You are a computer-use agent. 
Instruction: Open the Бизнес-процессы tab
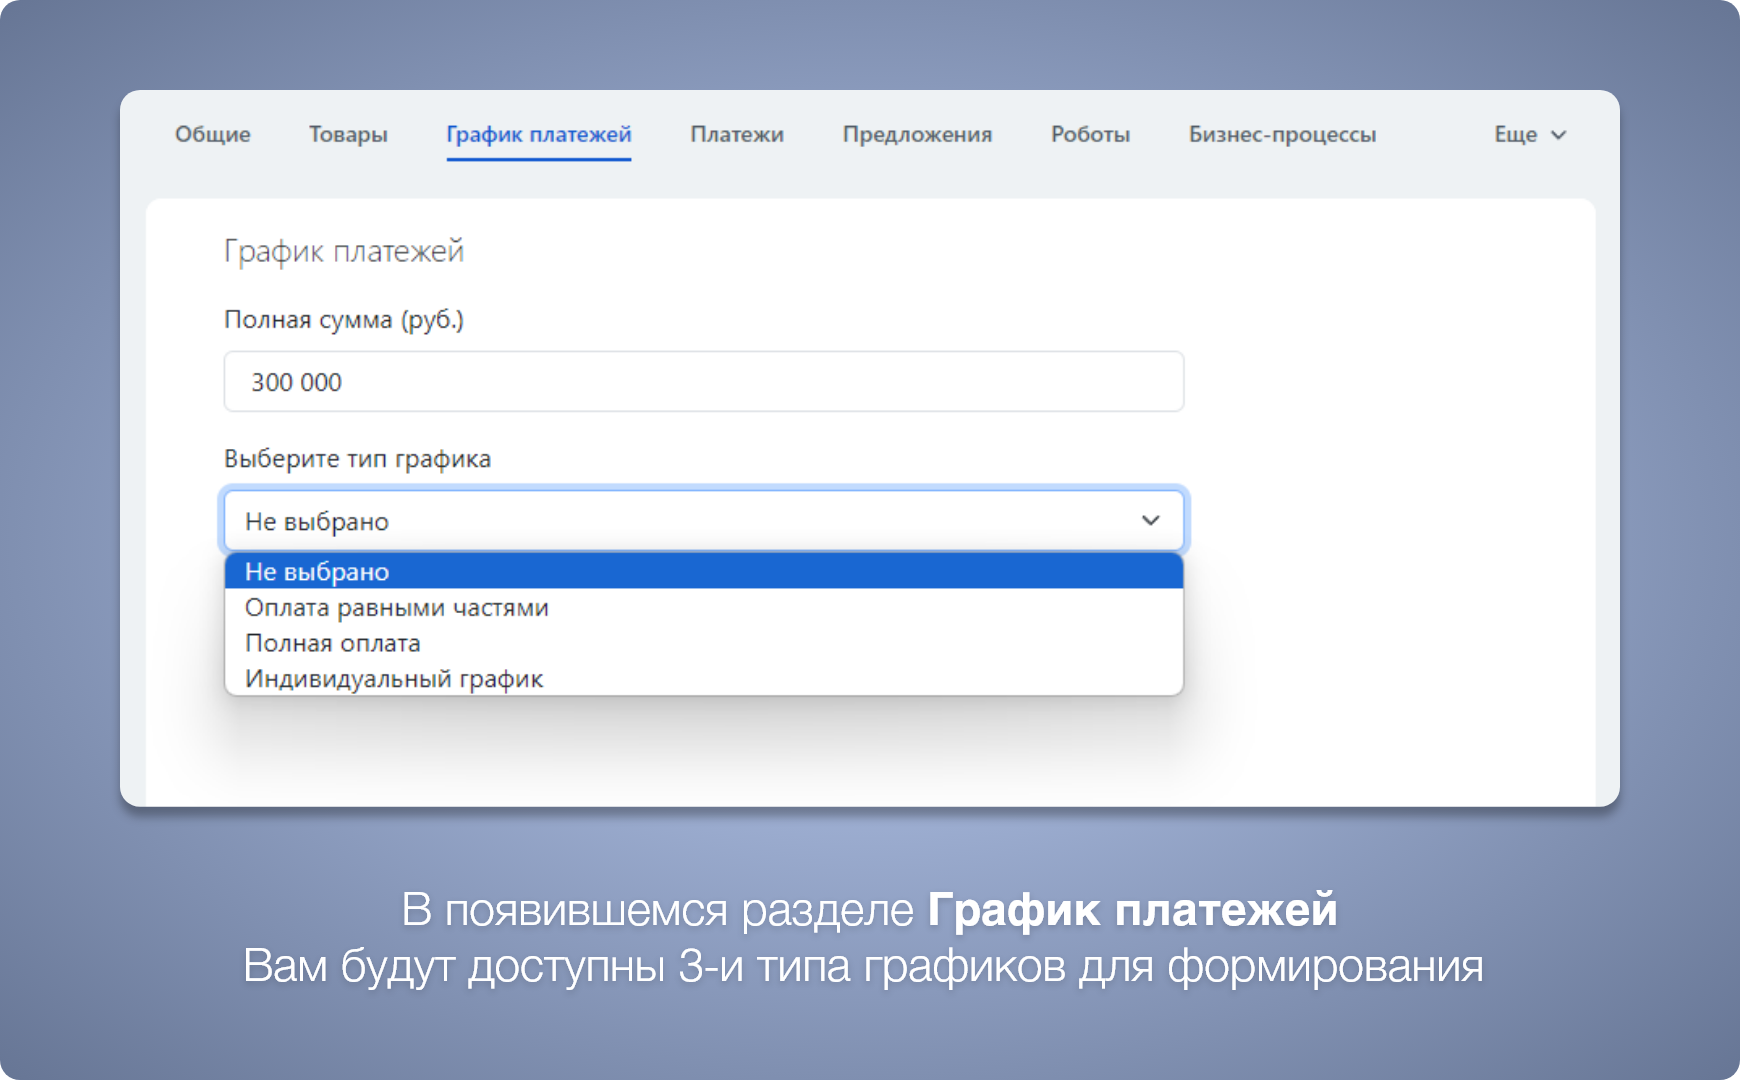coord(1282,134)
